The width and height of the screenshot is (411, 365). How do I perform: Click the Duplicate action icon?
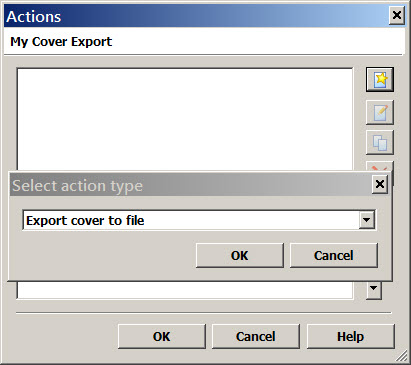(x=380, y=143)
